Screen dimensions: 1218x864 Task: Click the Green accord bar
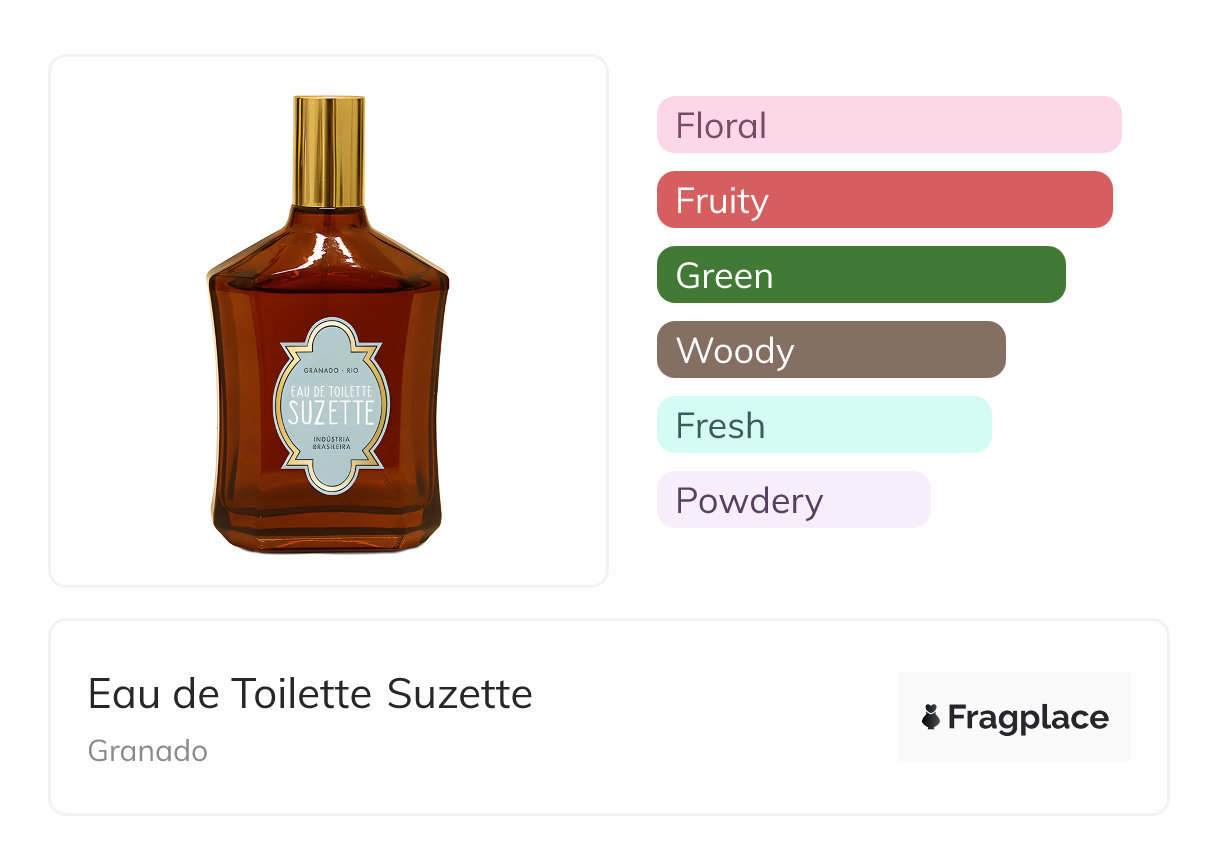[860, 275]
